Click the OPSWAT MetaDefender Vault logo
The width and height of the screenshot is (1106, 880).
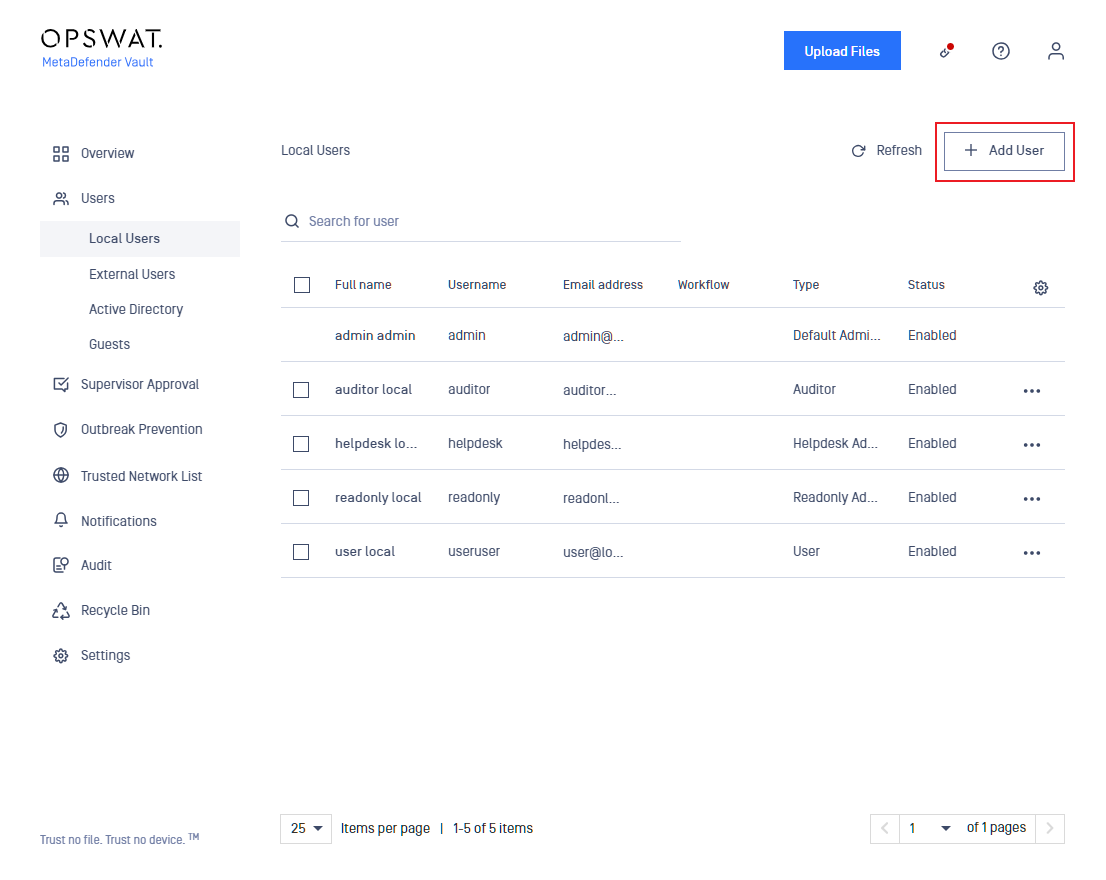102,49
